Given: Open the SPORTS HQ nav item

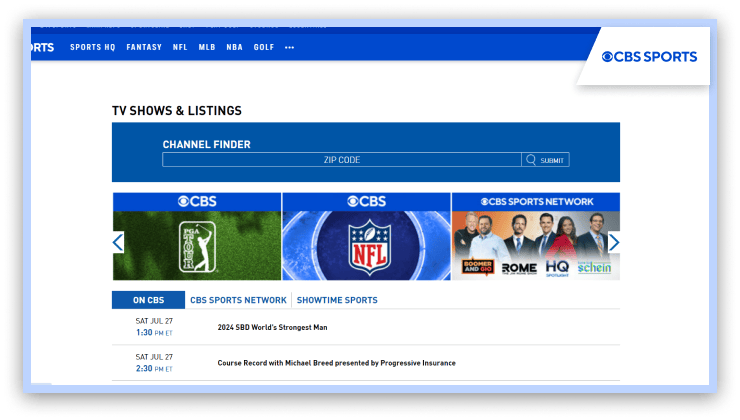Looking at the screenshot, I should point(92,47).
